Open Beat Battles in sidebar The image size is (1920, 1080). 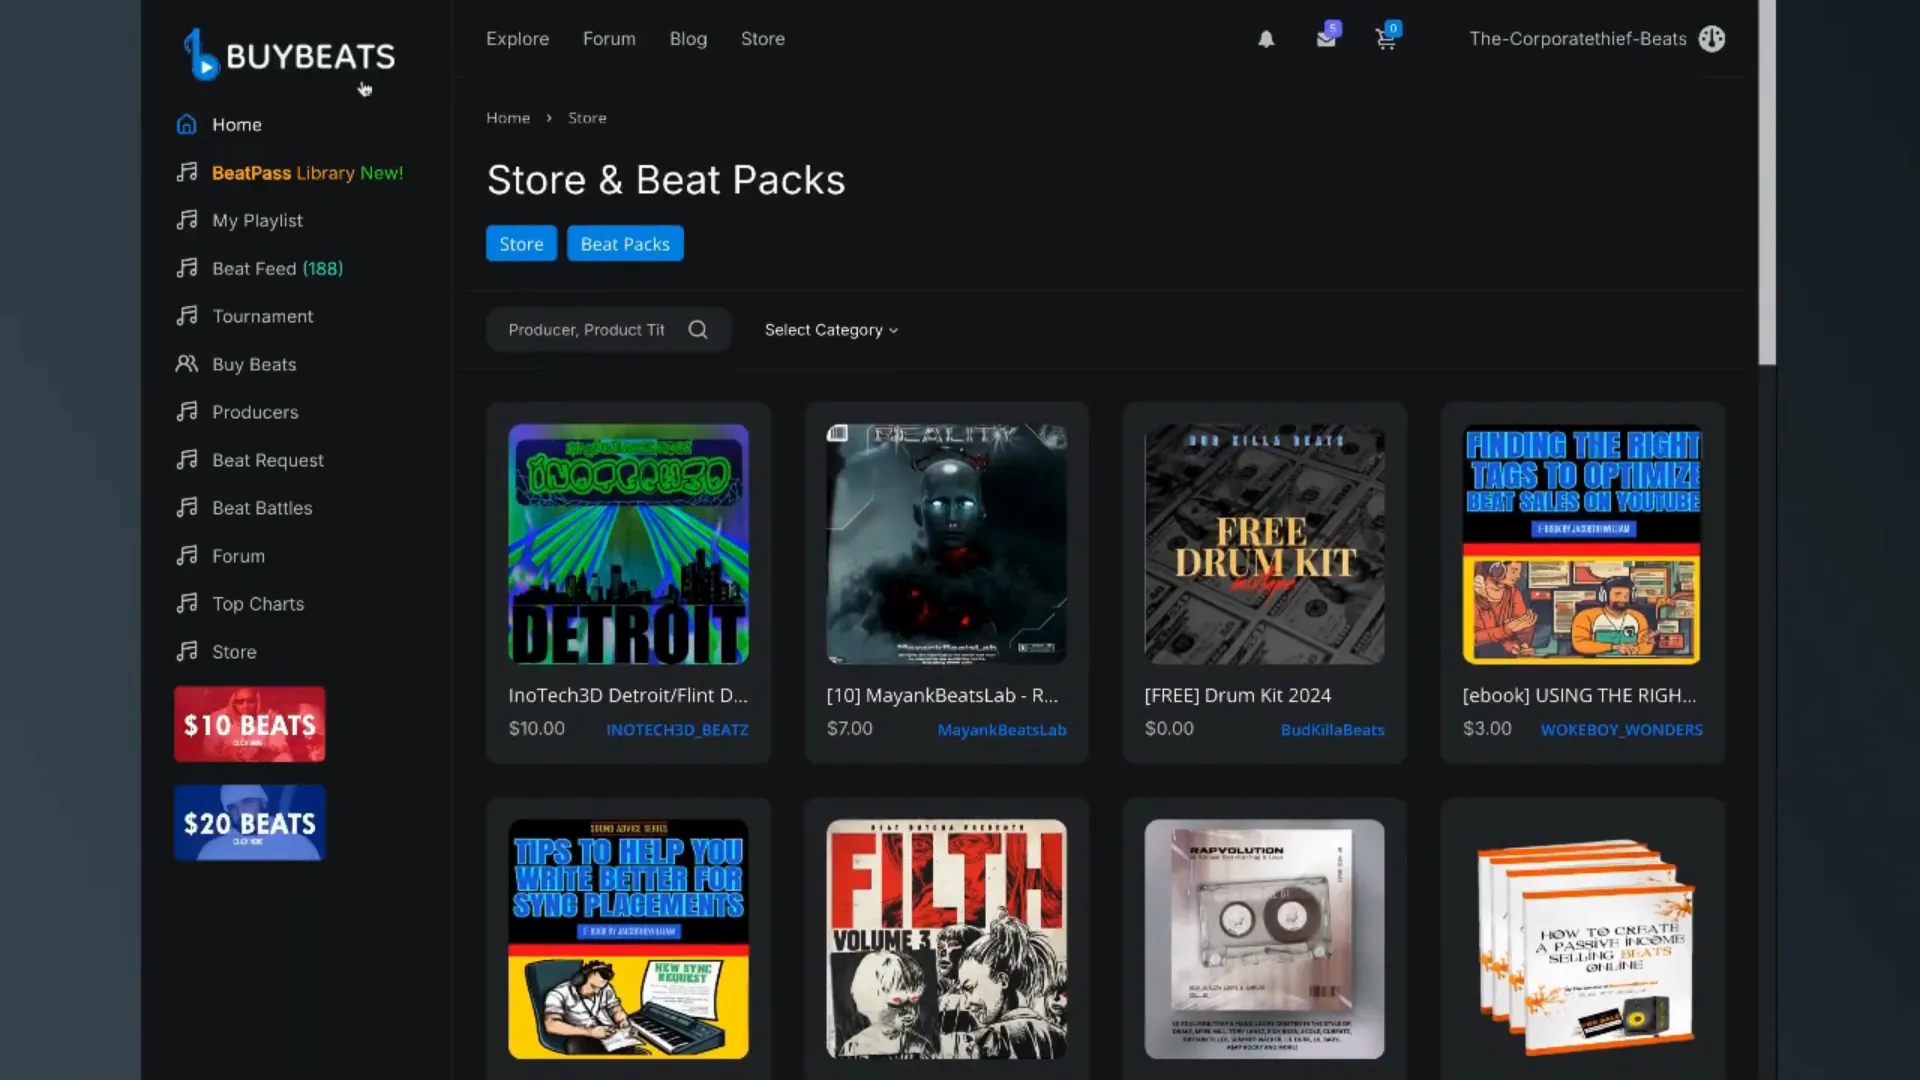tap(262, 509)
